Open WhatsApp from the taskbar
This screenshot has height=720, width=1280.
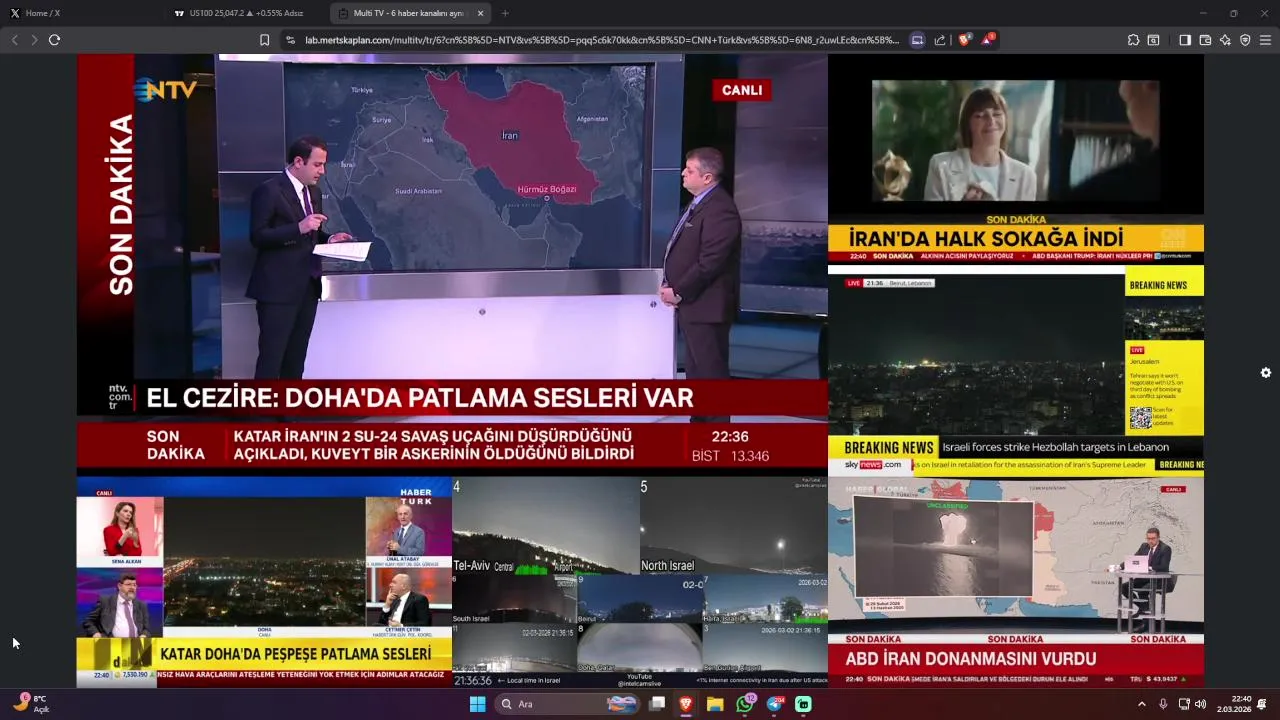coord(745,704)
